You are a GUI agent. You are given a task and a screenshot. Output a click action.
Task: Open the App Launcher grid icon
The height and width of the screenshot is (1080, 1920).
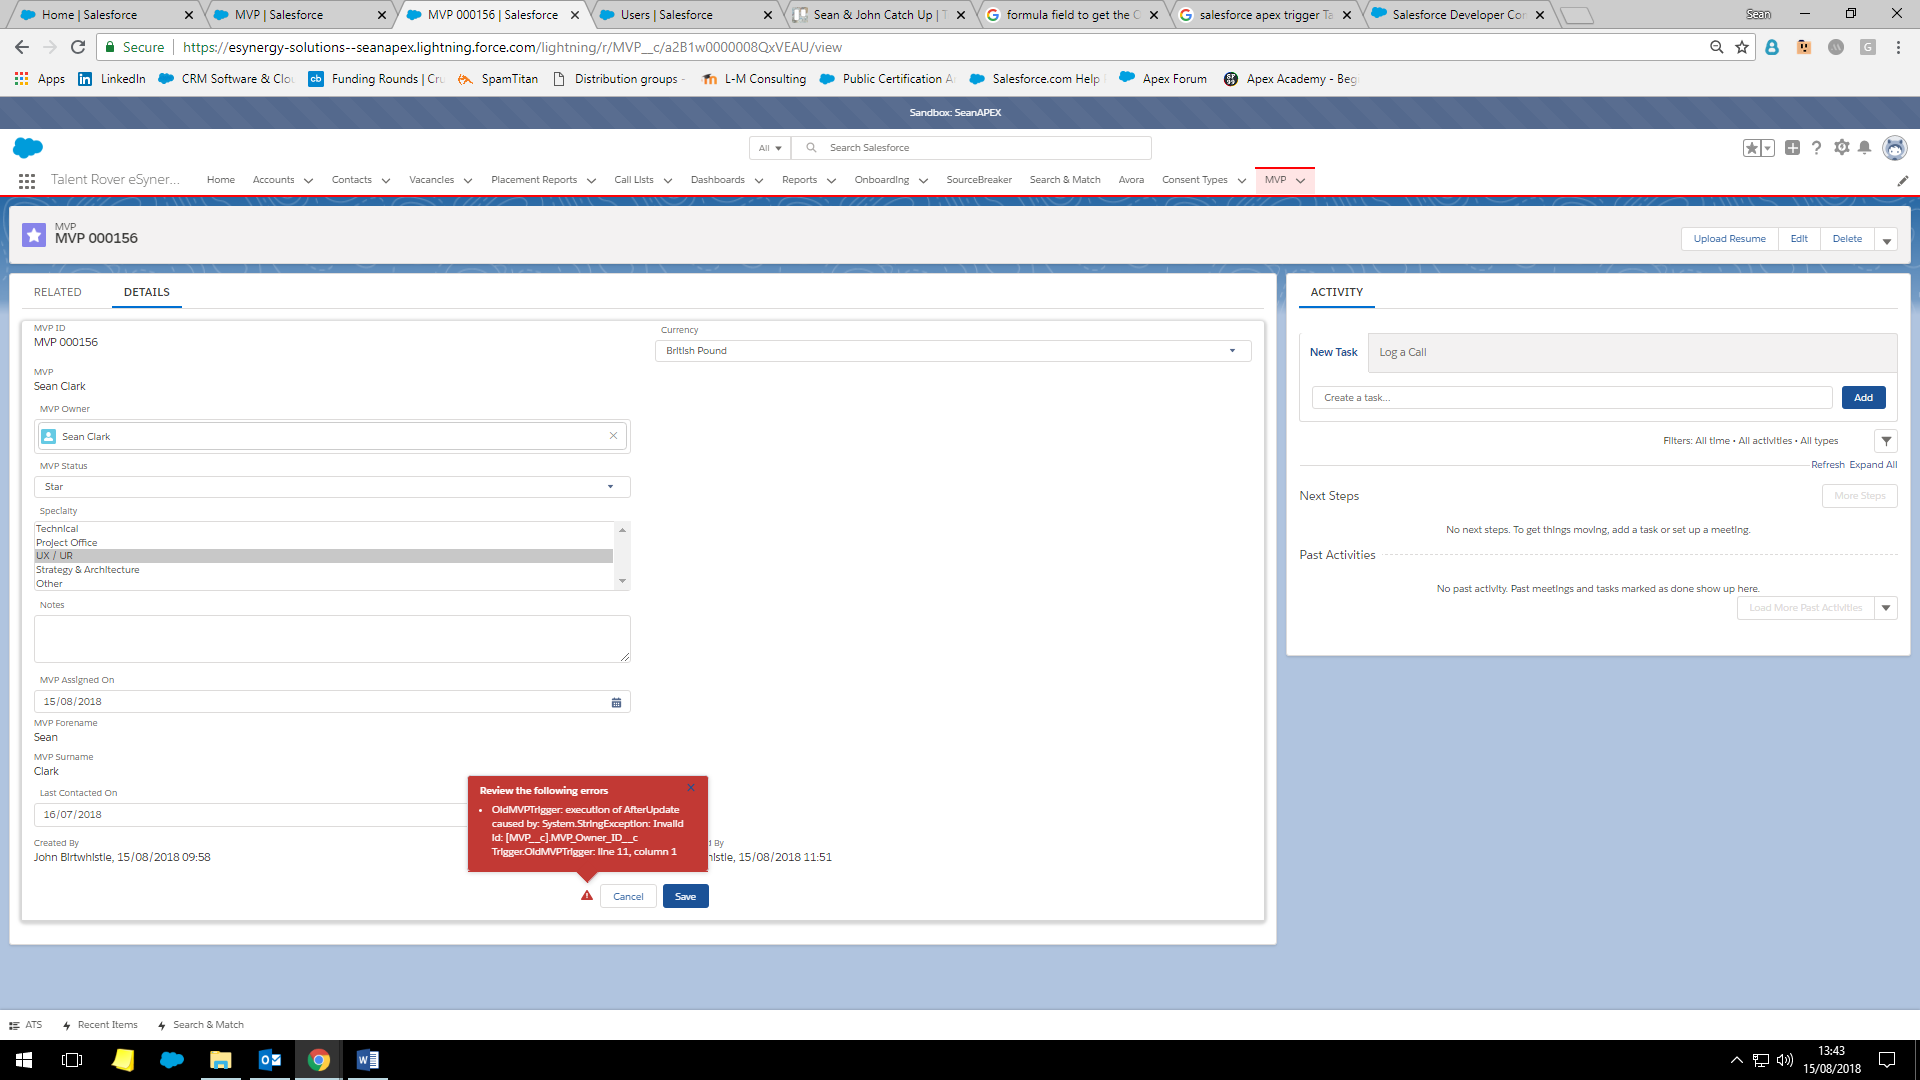(x=27, y=181)
